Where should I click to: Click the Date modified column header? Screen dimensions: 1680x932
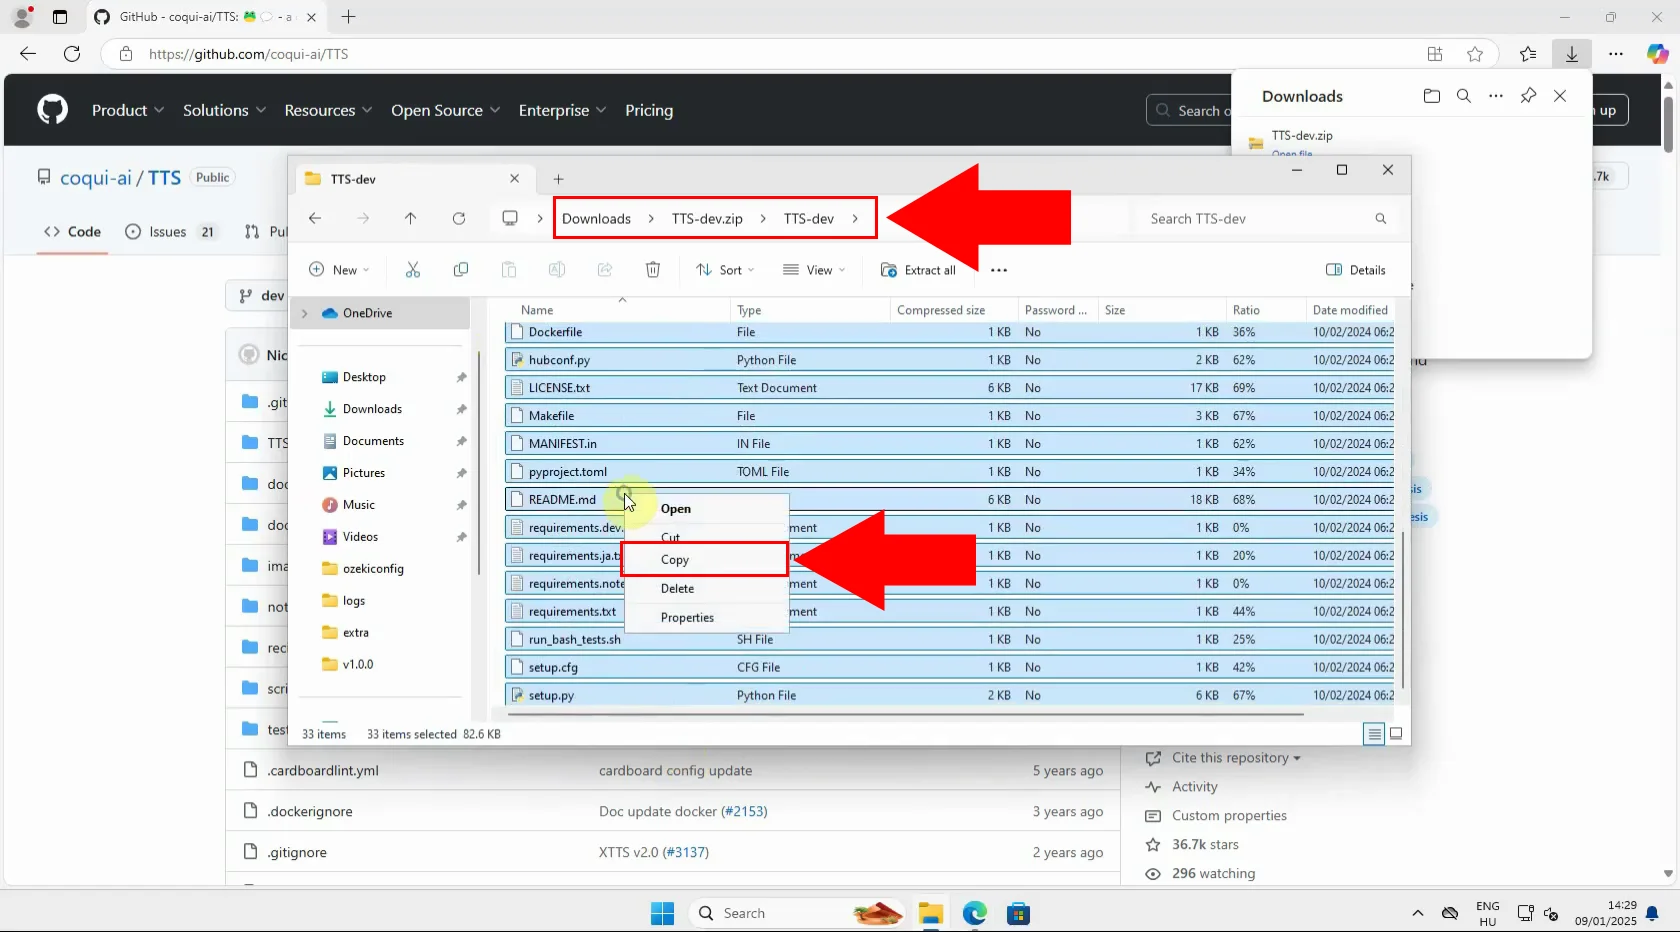[x=1350, y=310]
